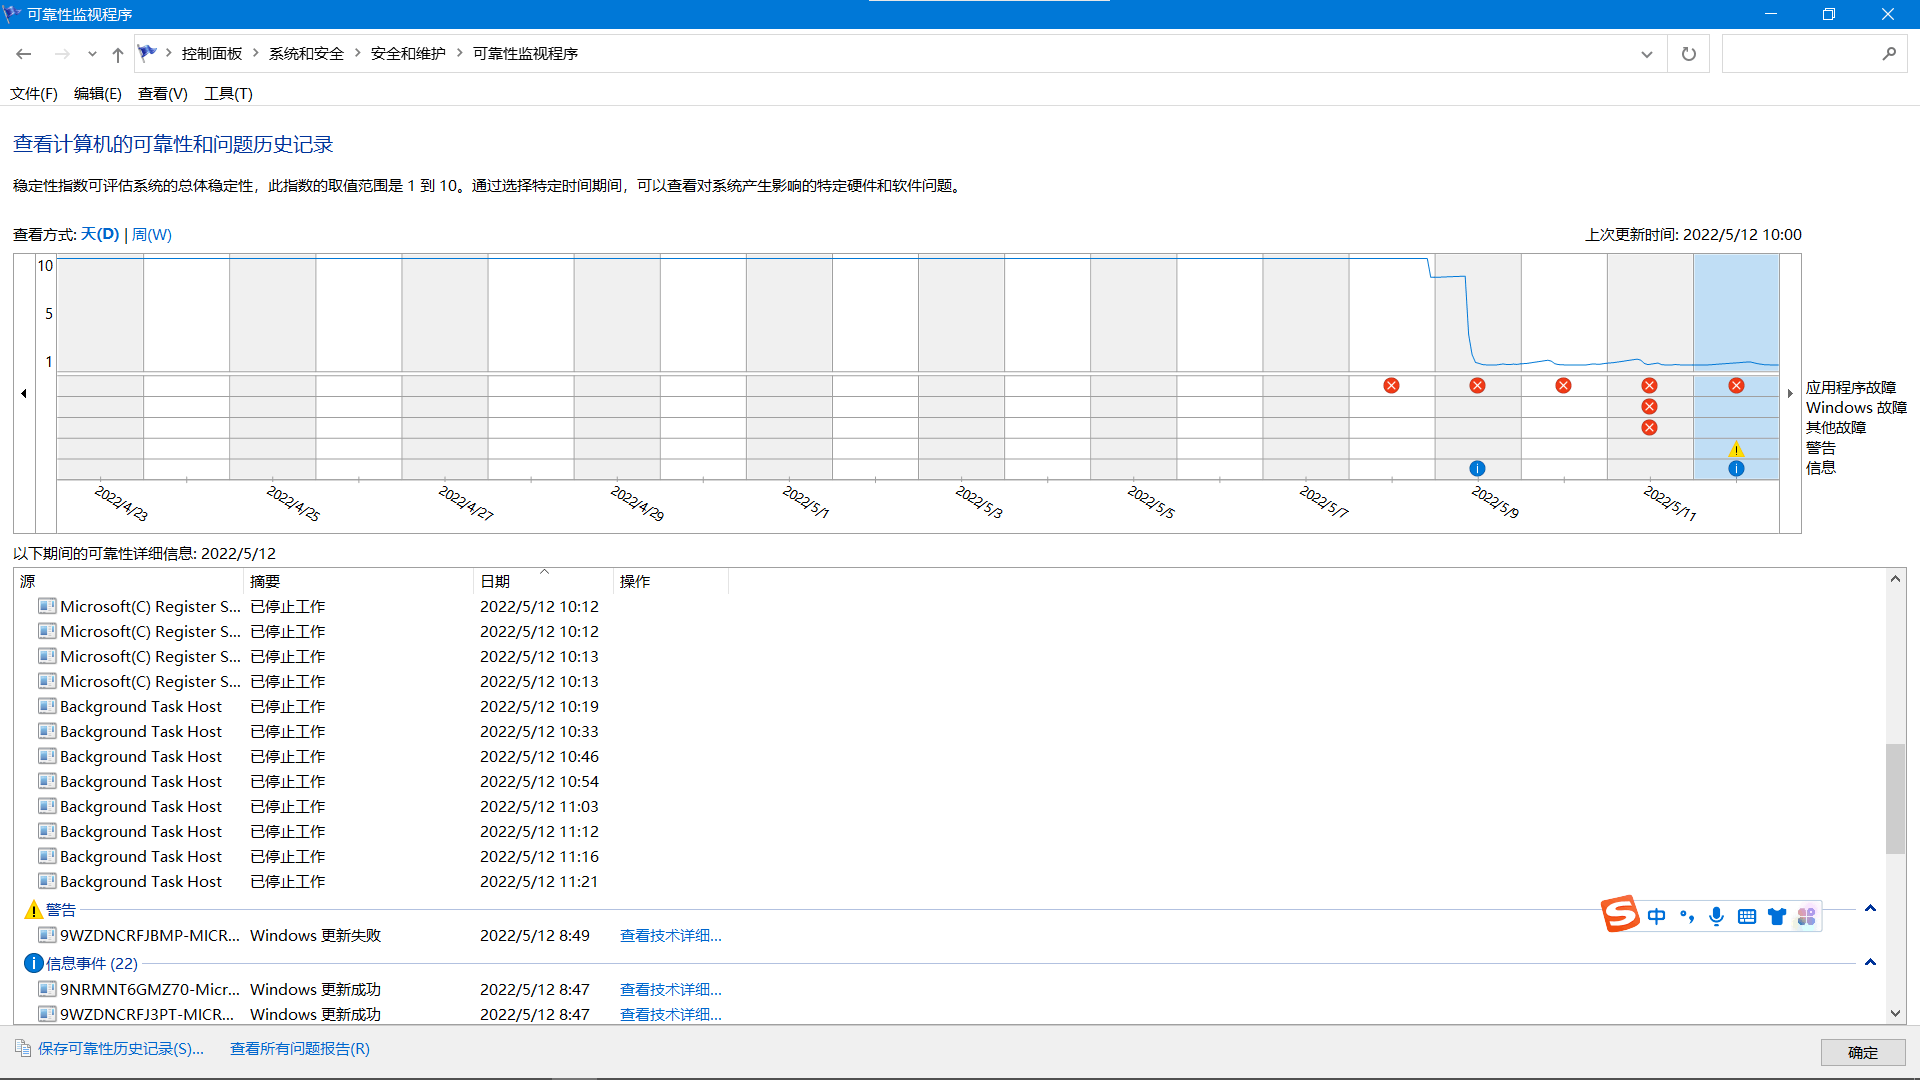This screenshot has height=1080, width=1920.
Task: Click the Sogou microphone voice input icon
Action: (x=1716, y=916)
